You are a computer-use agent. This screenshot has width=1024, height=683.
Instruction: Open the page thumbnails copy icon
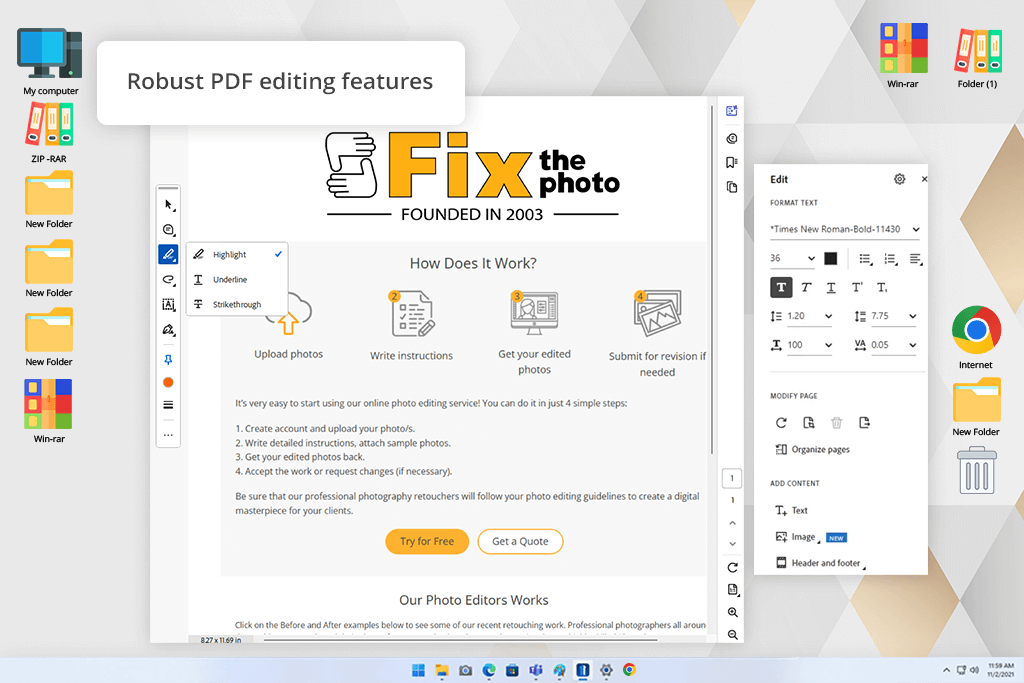click(732, 187)
